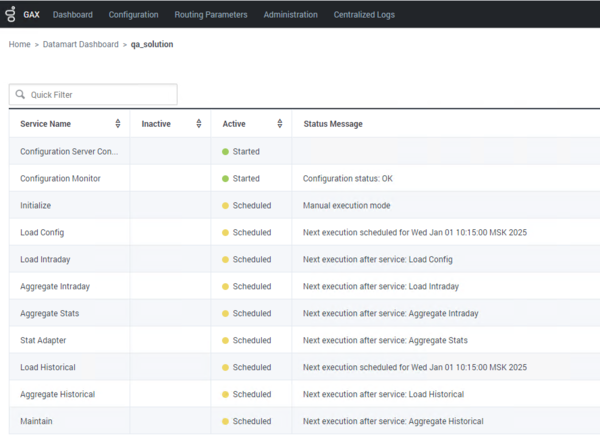Image resolution: width=600 pixels, height=441 pixels.
Task: Click the 'Manual execution mode' status message
Action: pyautogui.click(x=347, y=206)
